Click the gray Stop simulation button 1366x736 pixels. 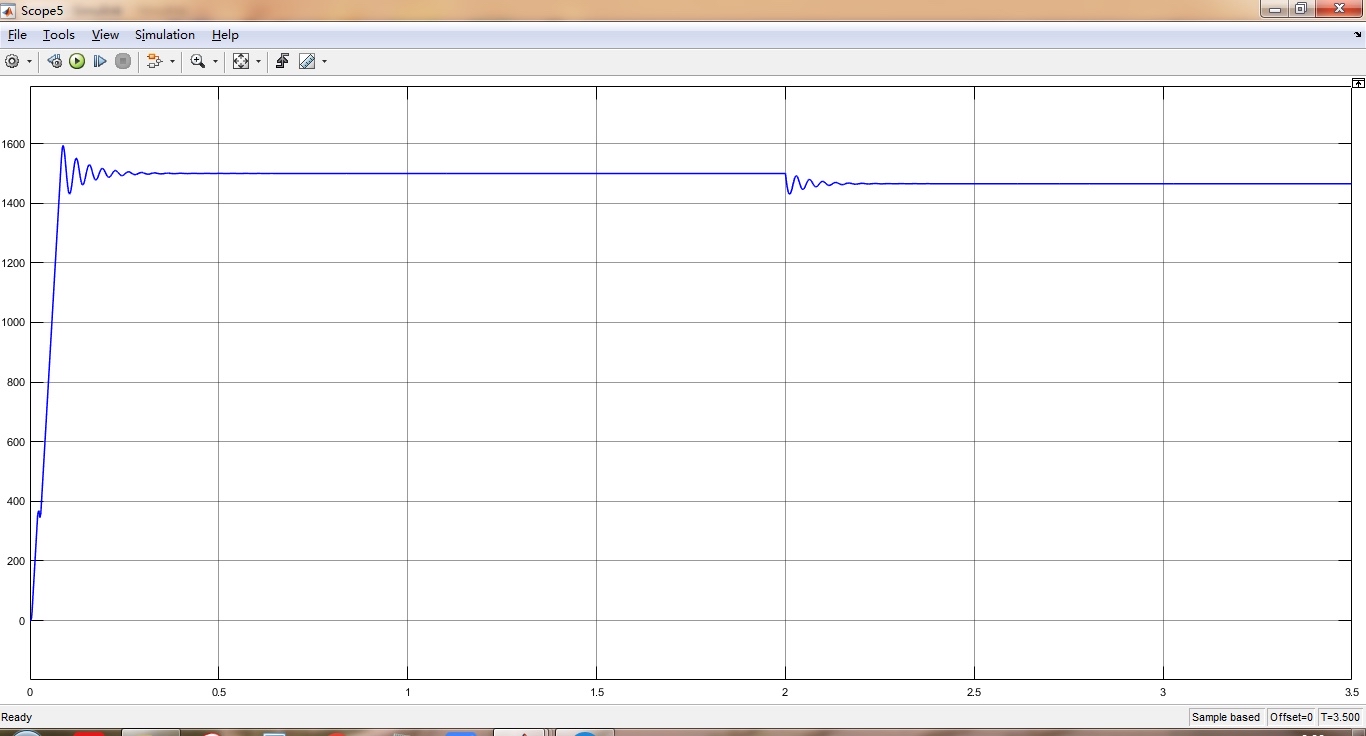tap(123, 61)
